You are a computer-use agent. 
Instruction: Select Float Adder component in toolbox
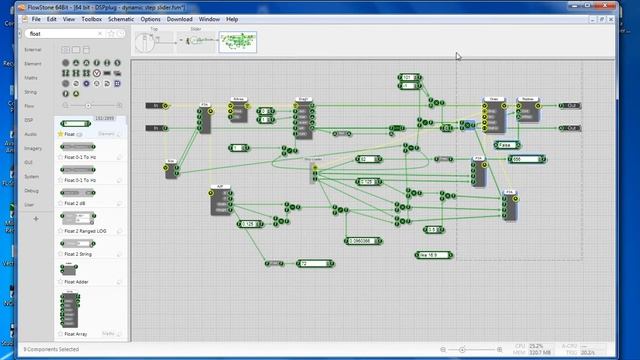click(90, 273)
